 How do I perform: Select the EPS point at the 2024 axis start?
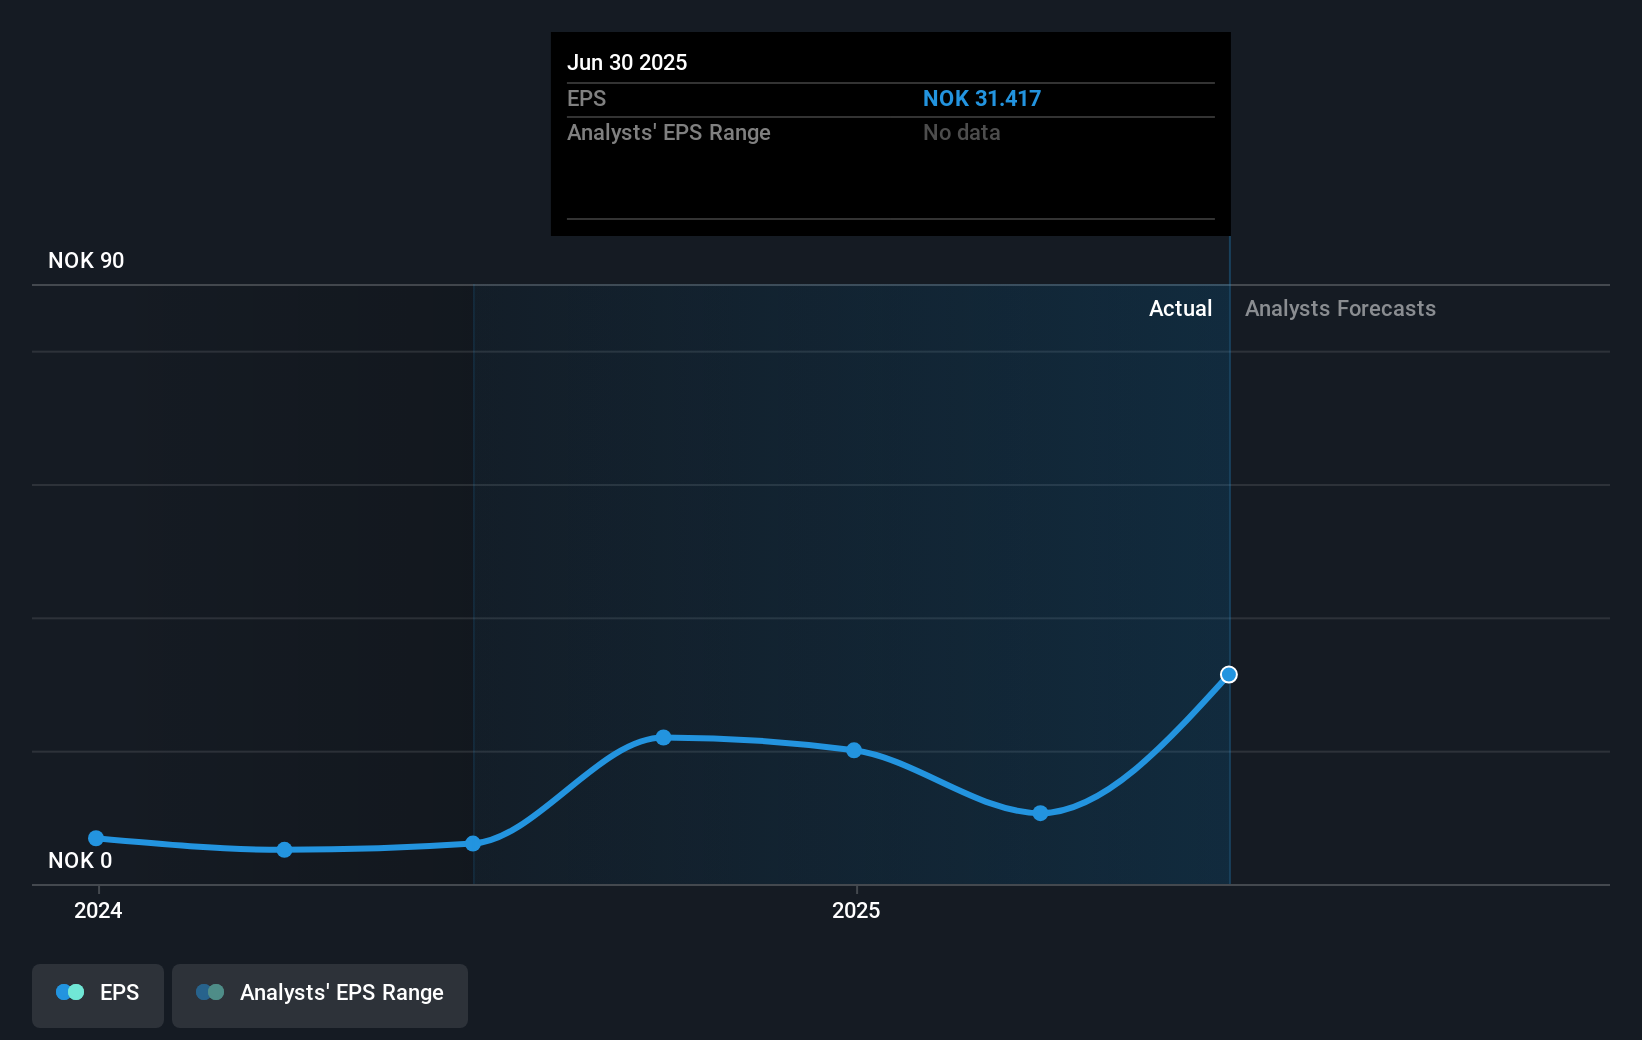[x=96, y=838]
